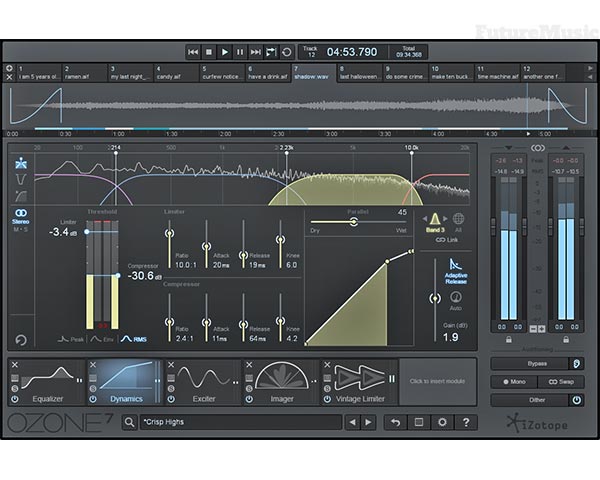
Task: Stop playback in transport bar
Action: coord(209,52)
